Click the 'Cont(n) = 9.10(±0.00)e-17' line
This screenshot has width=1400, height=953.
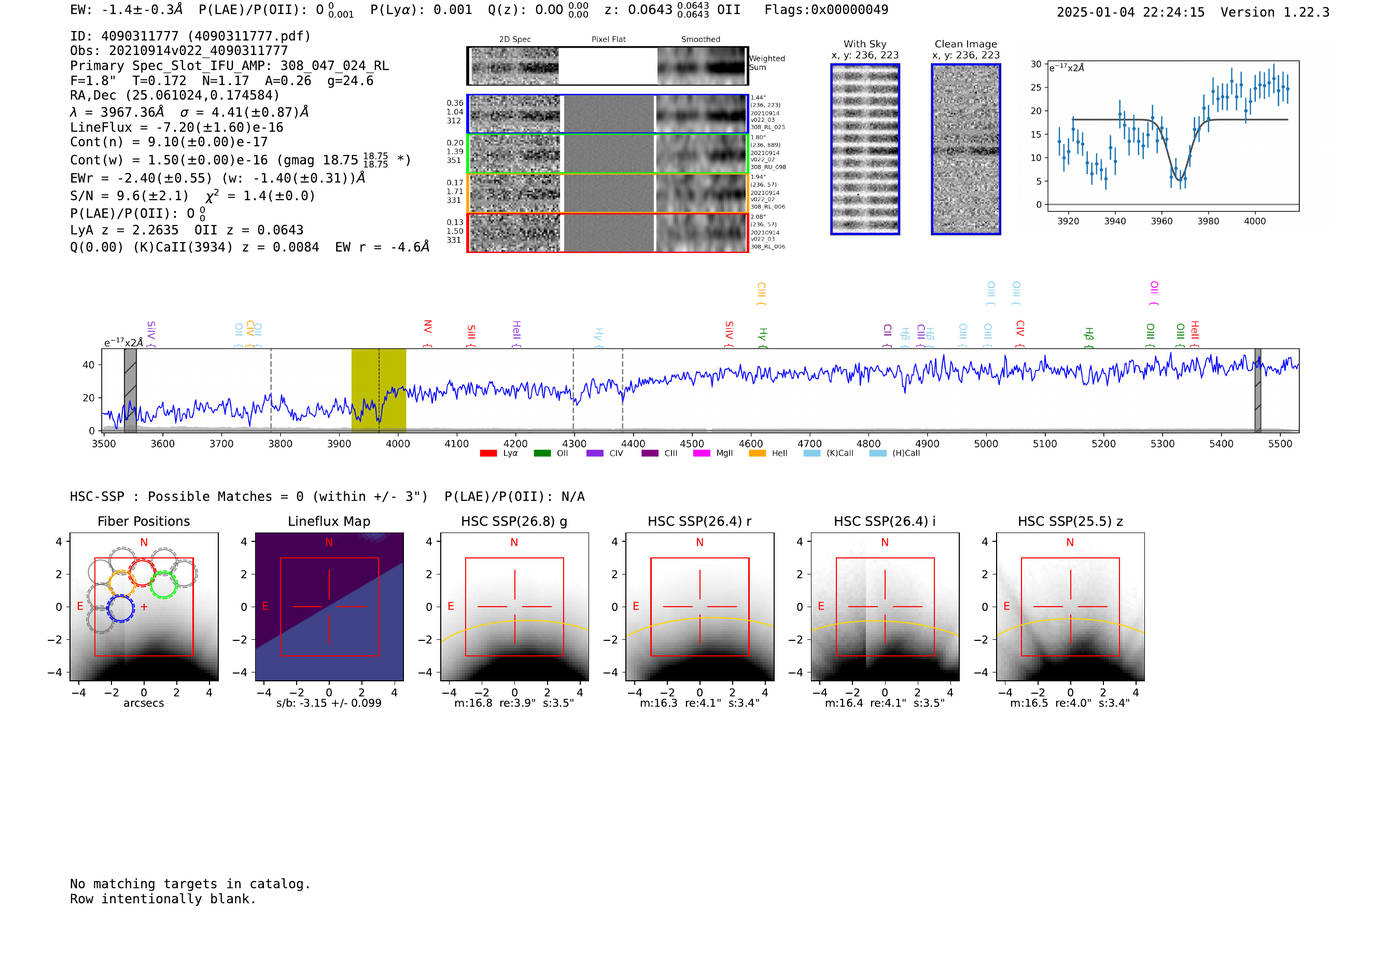[x=169, y=143]
